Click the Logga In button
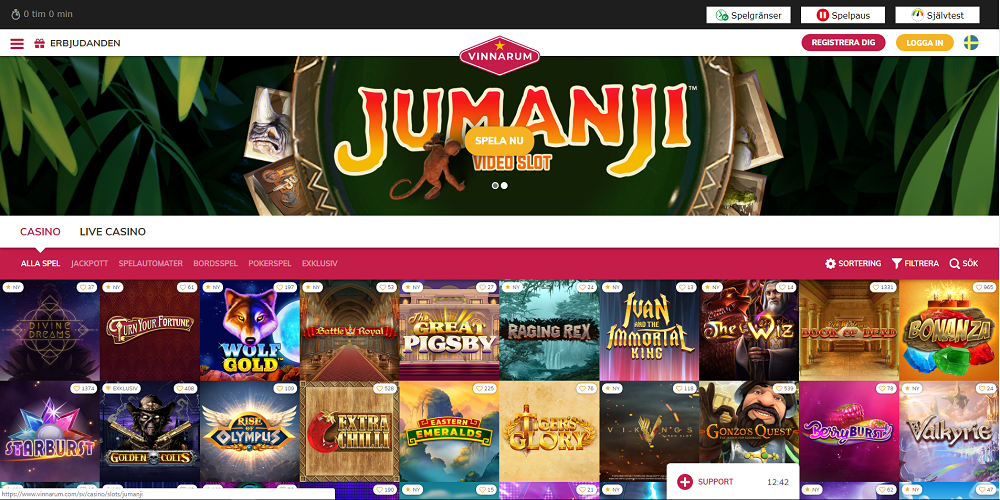Image resolution: width=1000 pixels, height=500 pixels. point(925,43)
